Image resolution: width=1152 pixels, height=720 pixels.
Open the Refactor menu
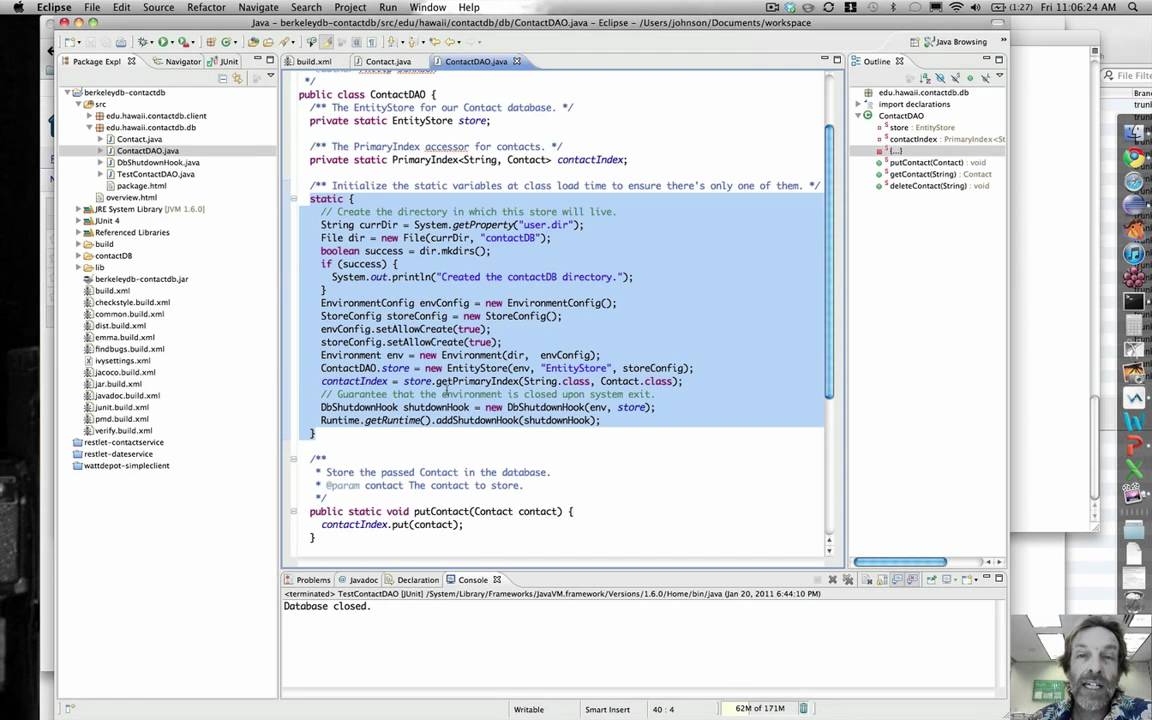pos(206,7)
